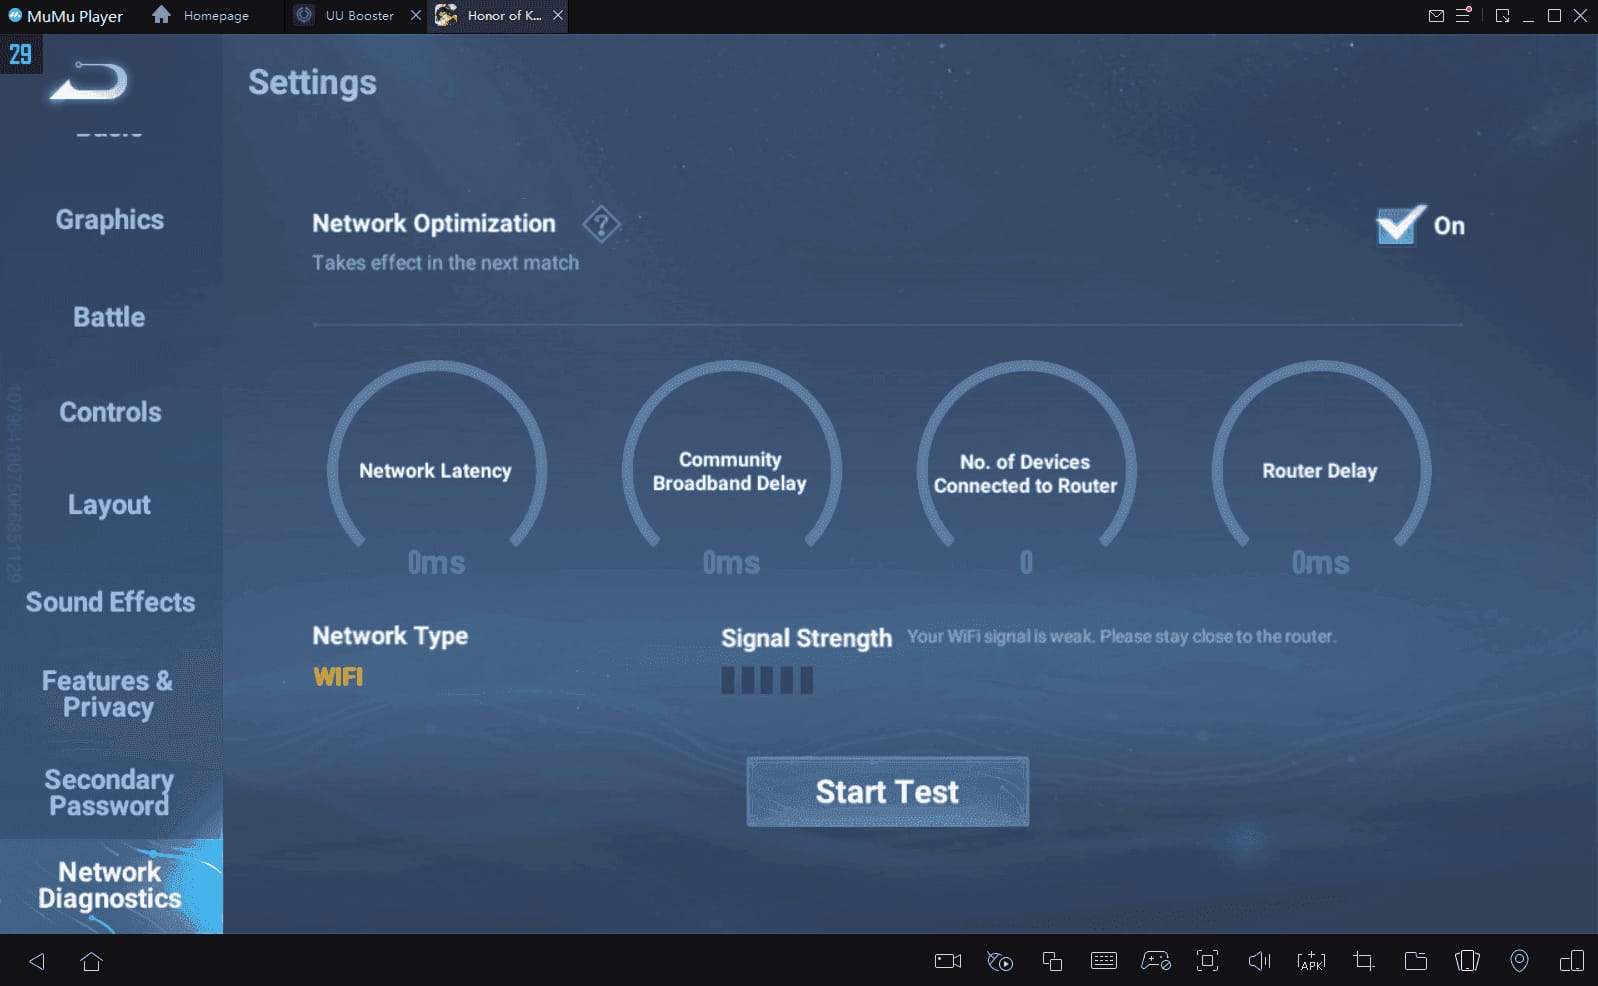The height and width of the screenshot is (986, 1598).
Task: Click the keyboard mapping icon
Action: click(1104, 961)
